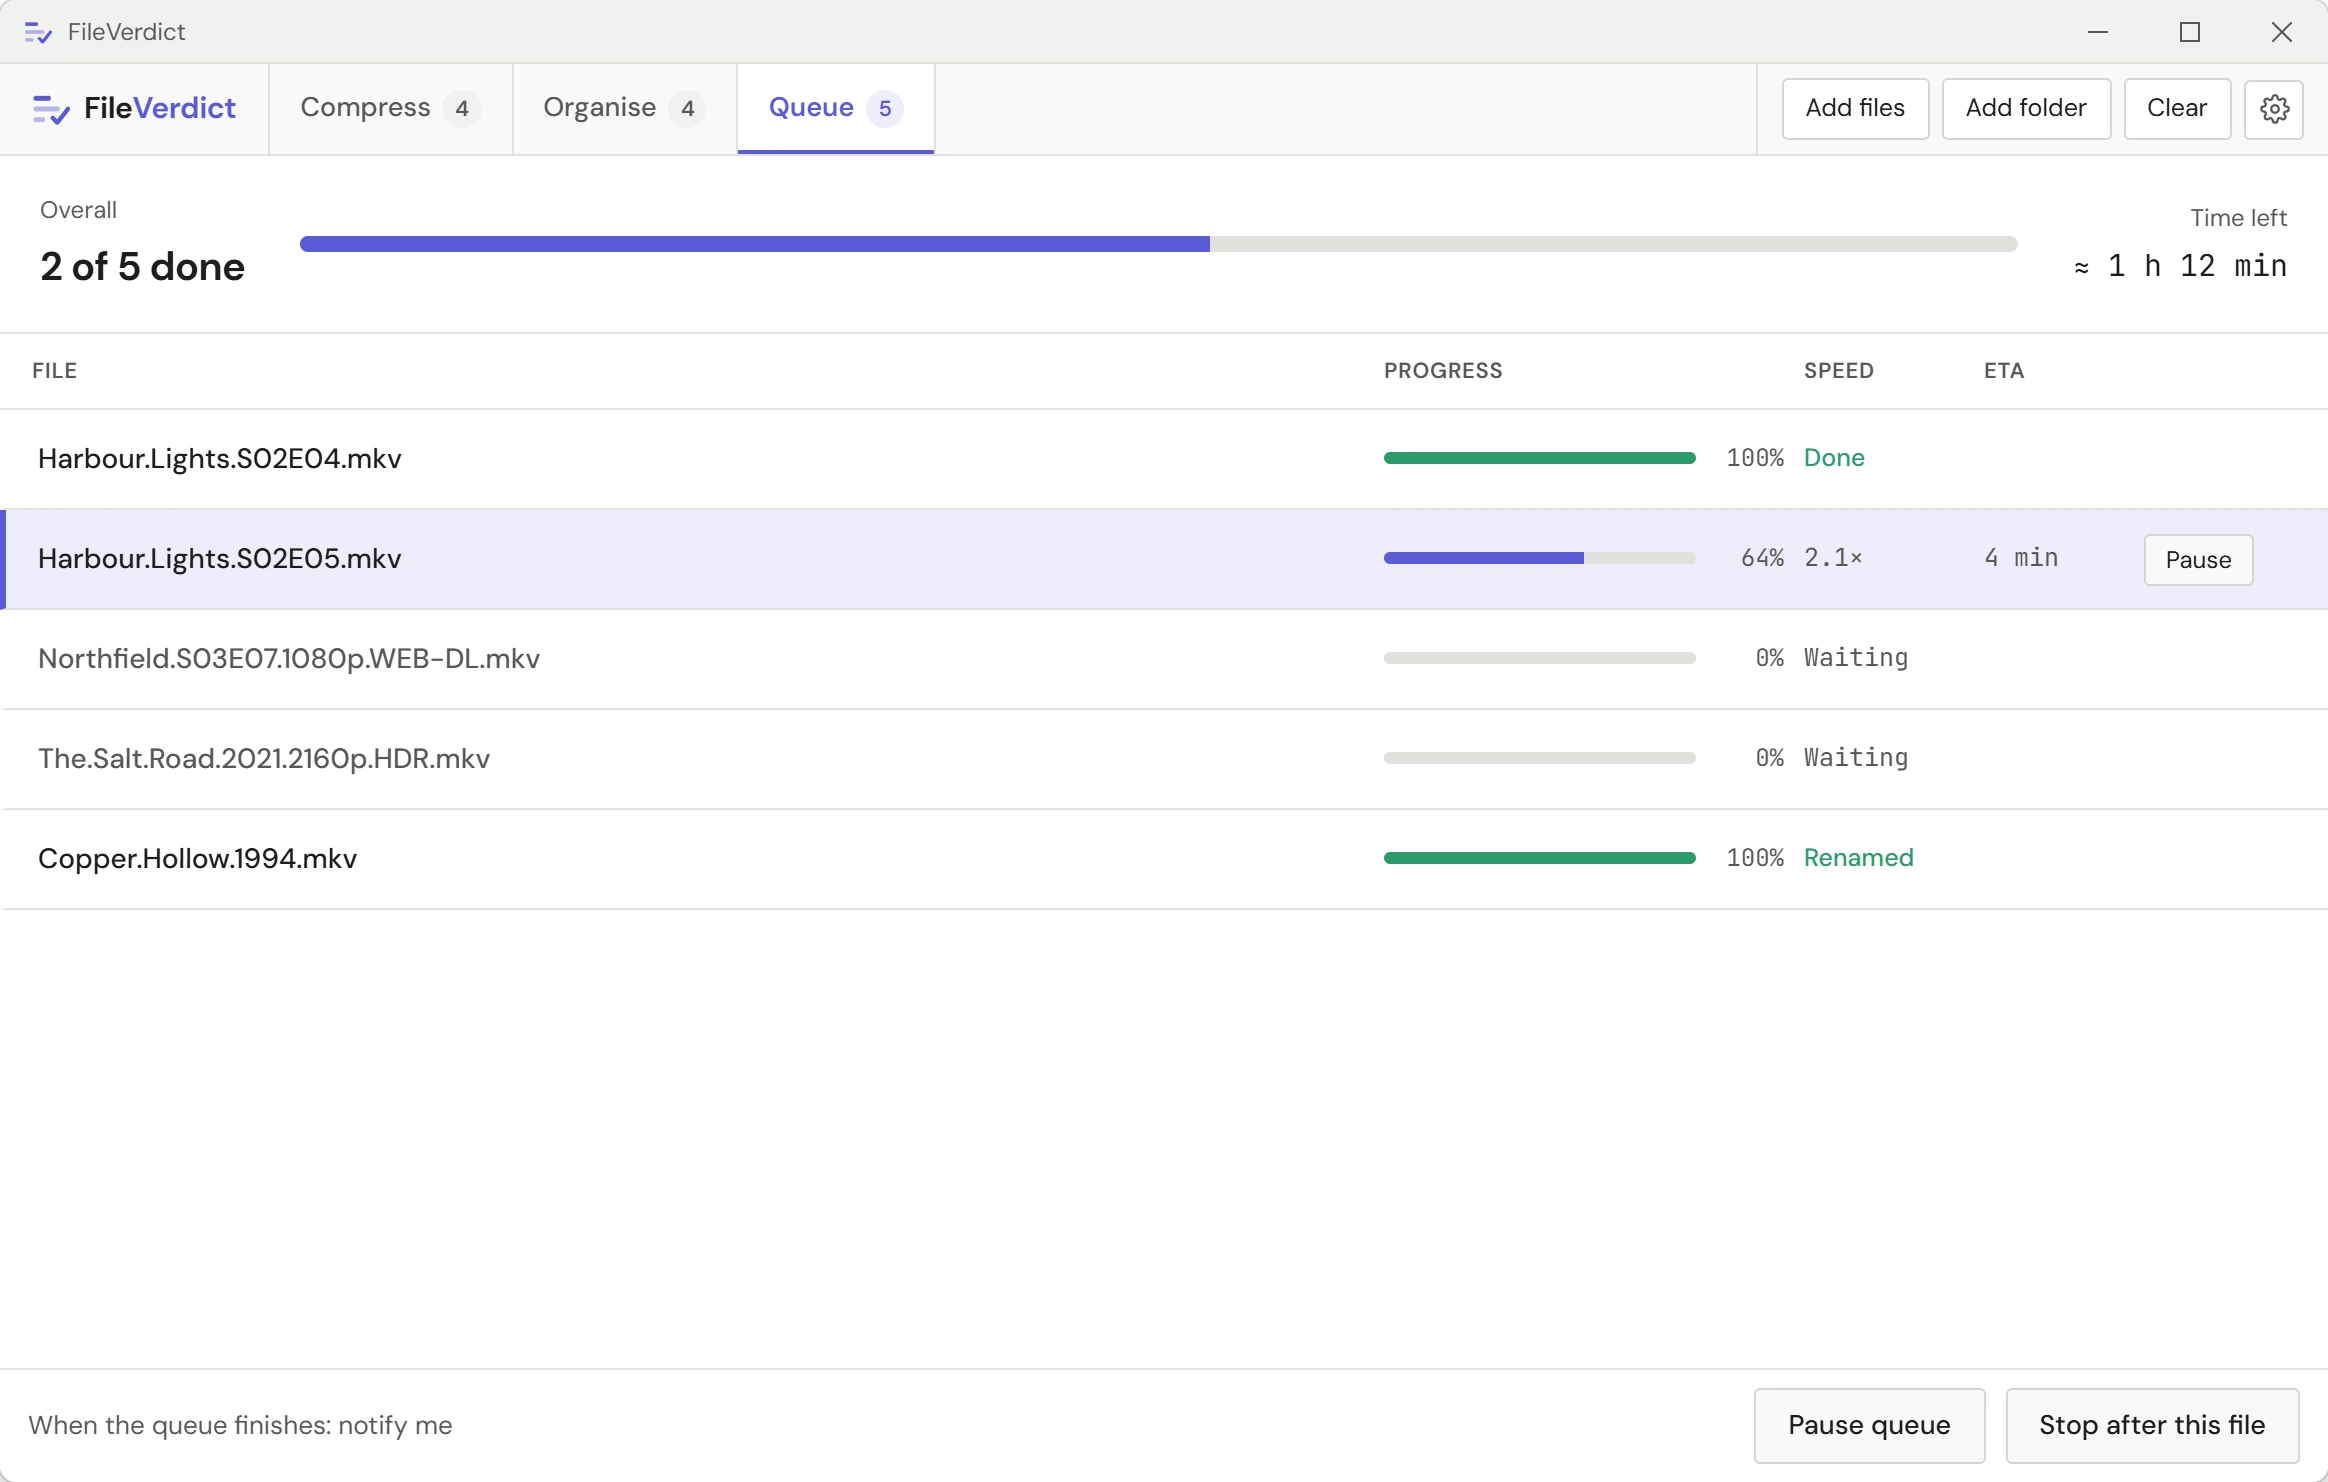2328x1482 pixels.
Task: Click the Northfield file's empty progress bar
Action: point(1539,658)
